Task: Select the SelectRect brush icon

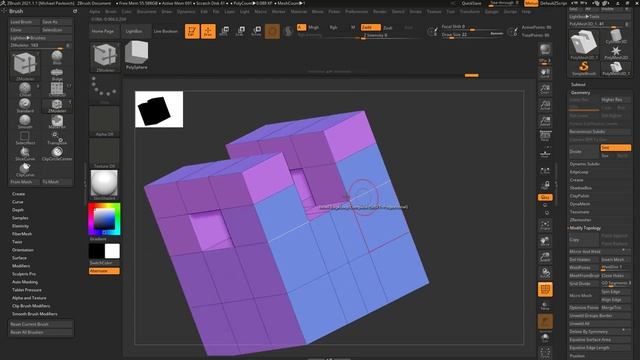Action: 25,137
